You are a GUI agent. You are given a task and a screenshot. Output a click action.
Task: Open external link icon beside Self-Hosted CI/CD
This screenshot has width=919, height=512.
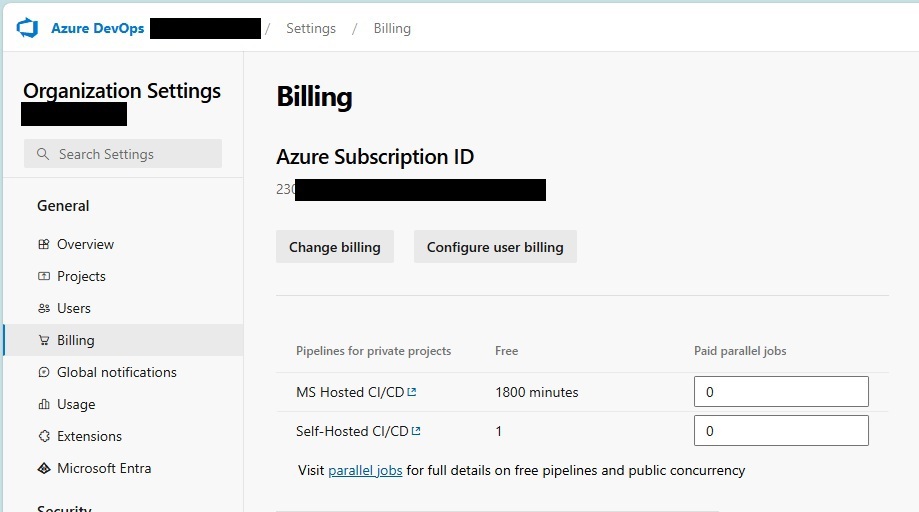pos(416,431)
